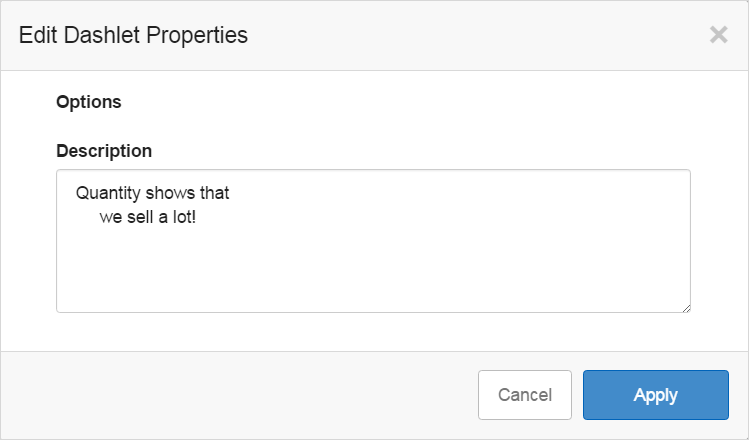Click the word "Edit" in dialog title
The width and height of the screenshot is (749, 440).
coord(37,35)
